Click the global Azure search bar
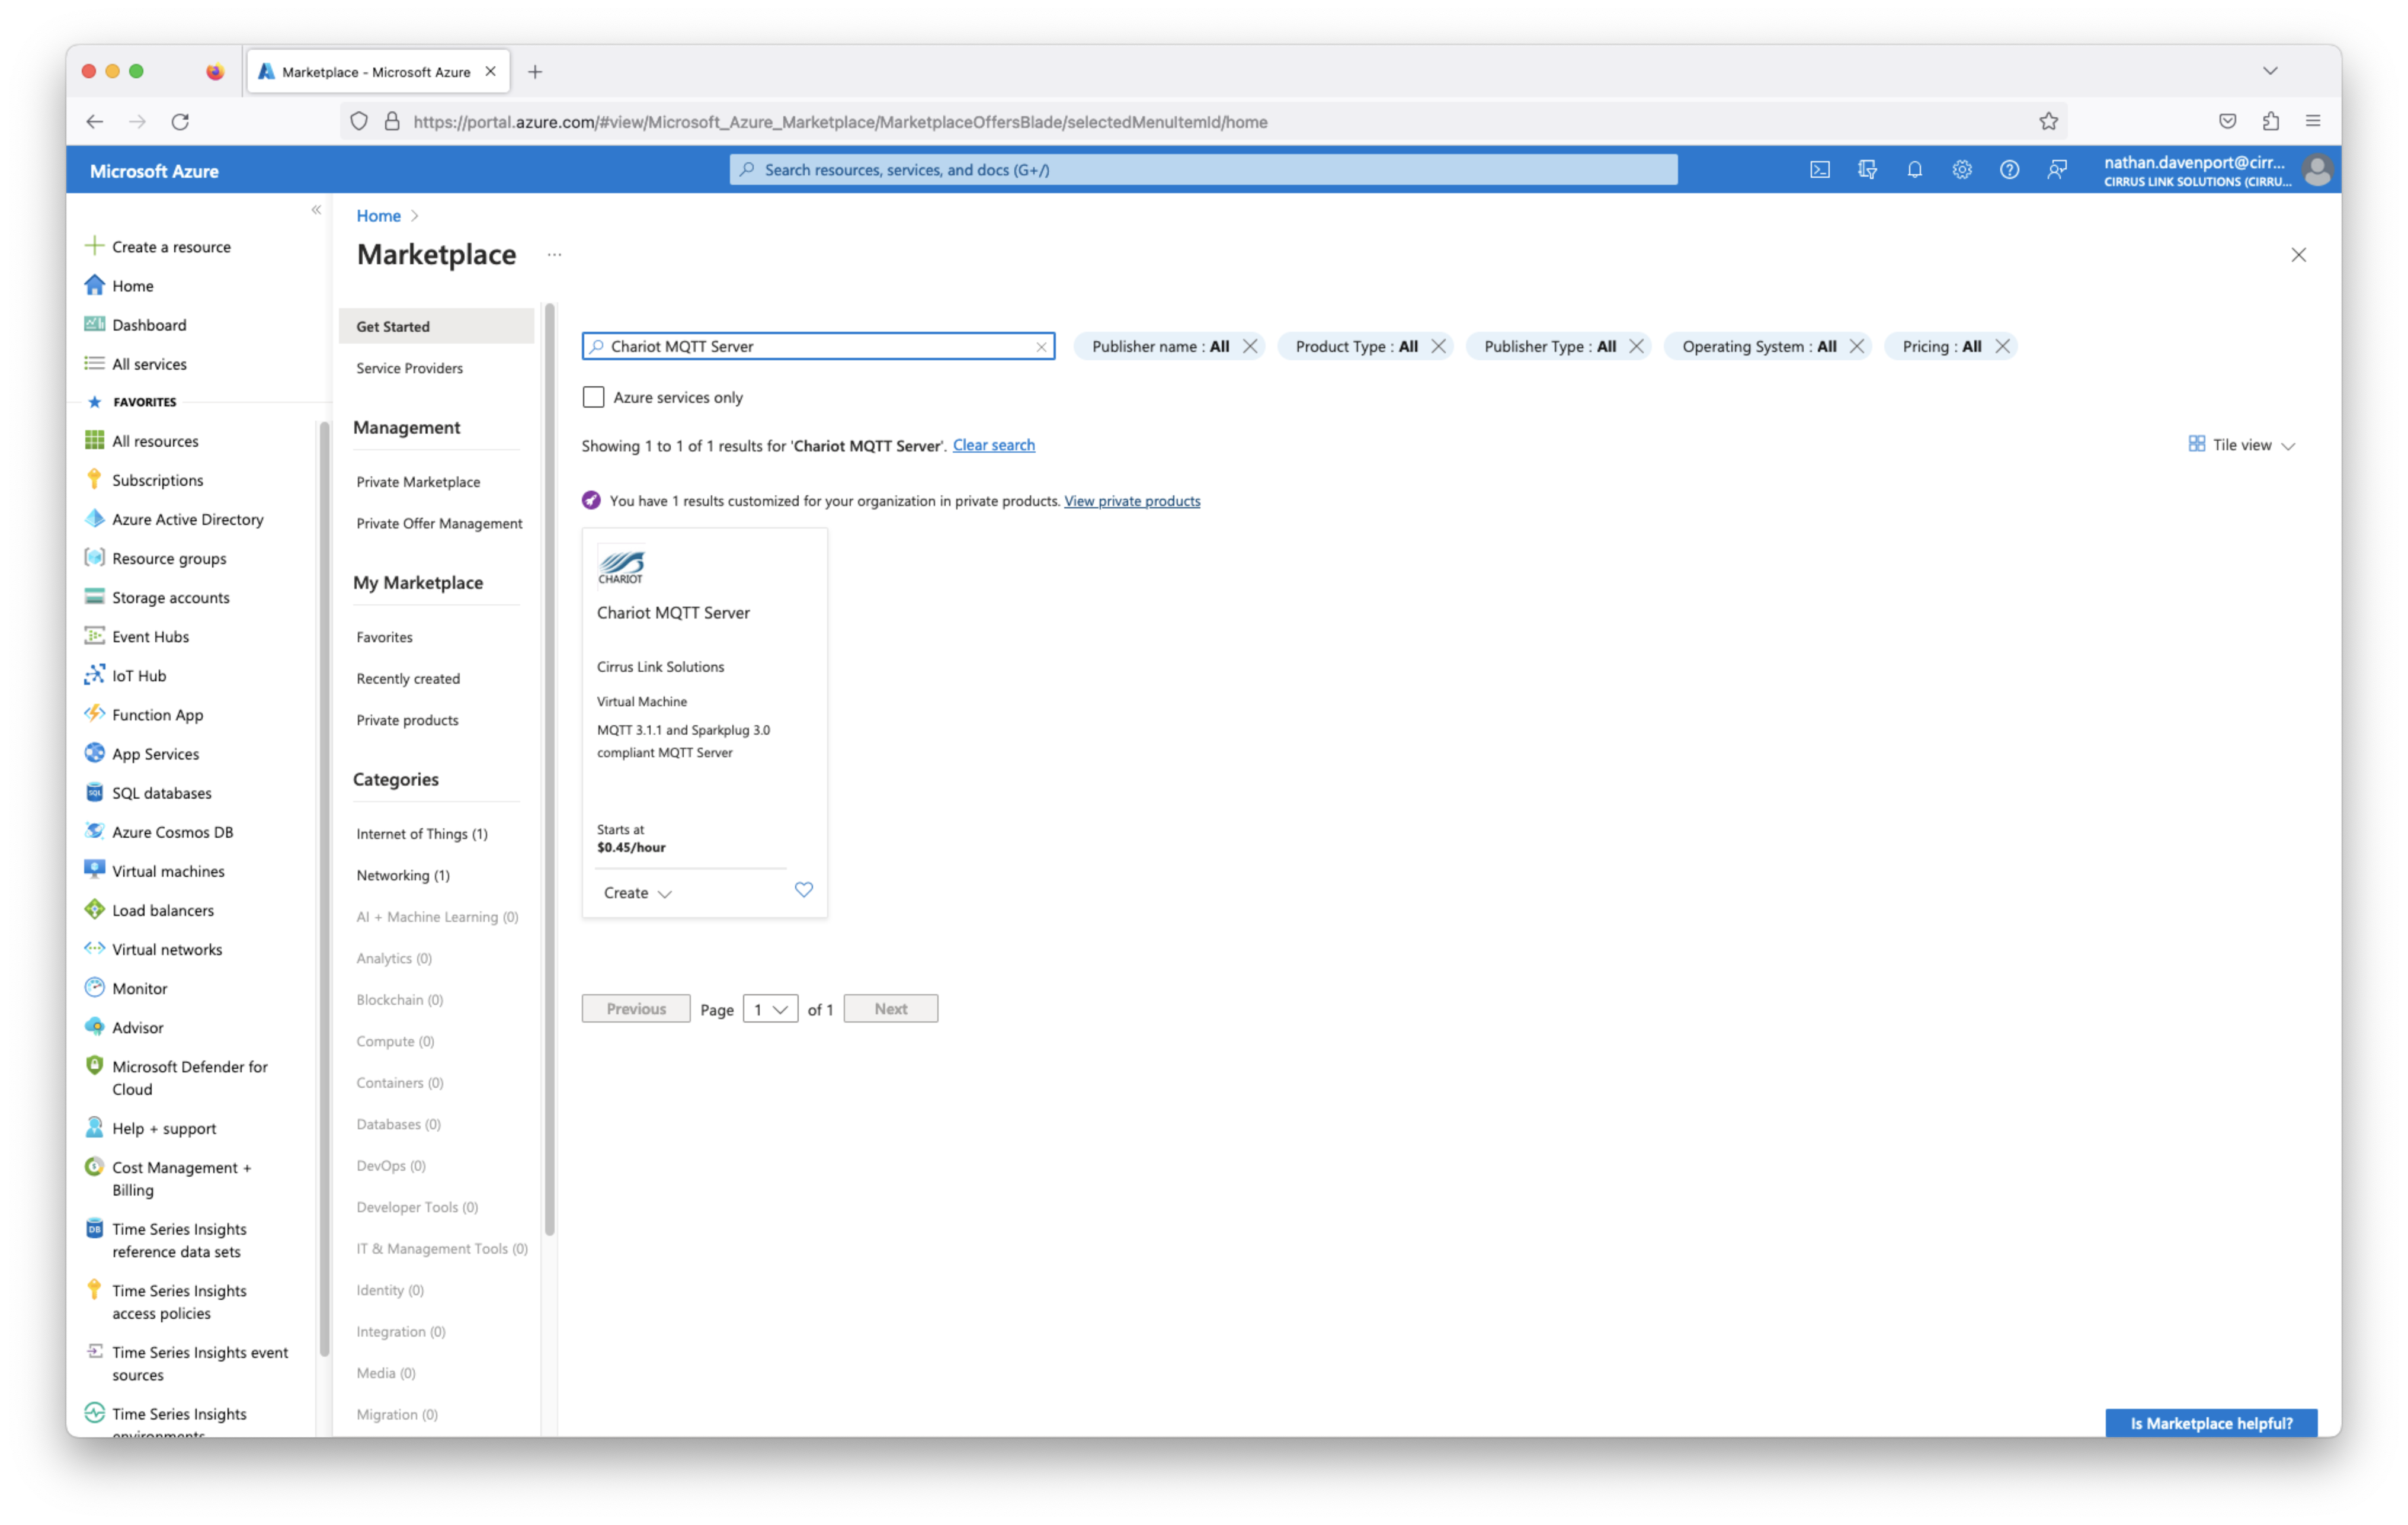2408x1525 pixels. pos(1202,169)
